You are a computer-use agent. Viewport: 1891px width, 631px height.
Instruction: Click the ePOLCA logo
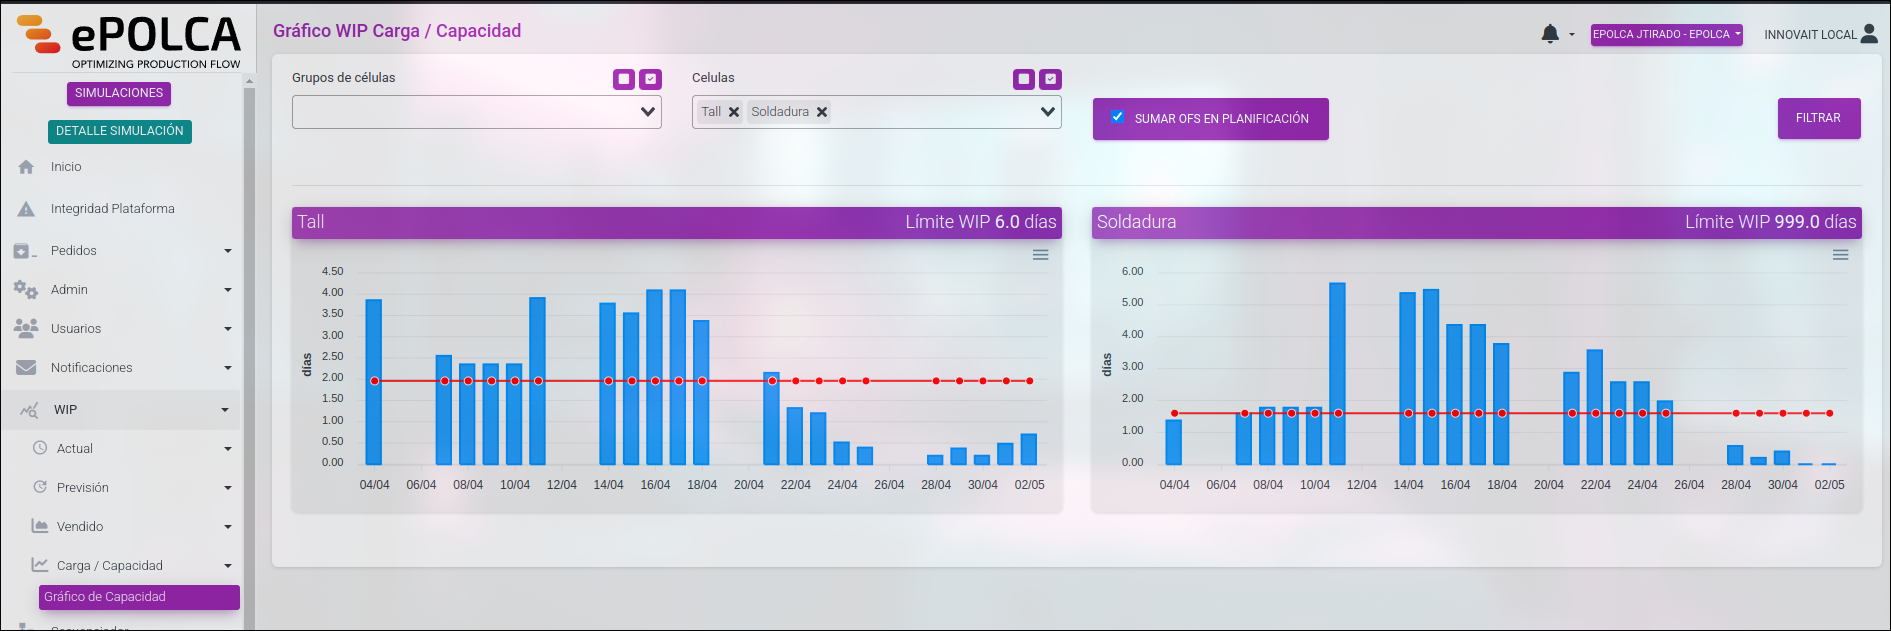(128, 41)
